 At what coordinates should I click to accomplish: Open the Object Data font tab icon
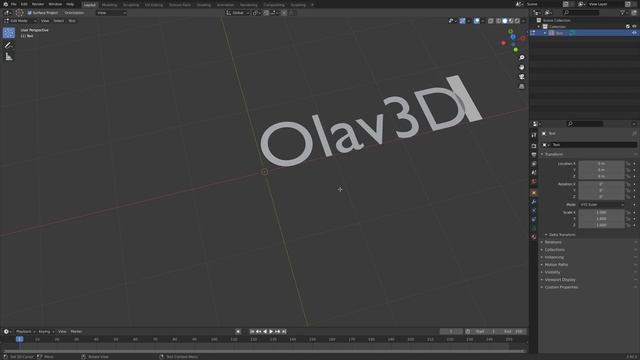(534, 228)
